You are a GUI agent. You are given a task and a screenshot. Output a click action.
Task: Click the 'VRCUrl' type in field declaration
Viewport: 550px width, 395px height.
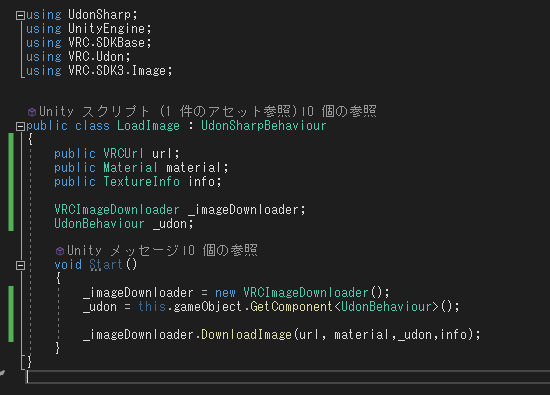pos(123,154)
